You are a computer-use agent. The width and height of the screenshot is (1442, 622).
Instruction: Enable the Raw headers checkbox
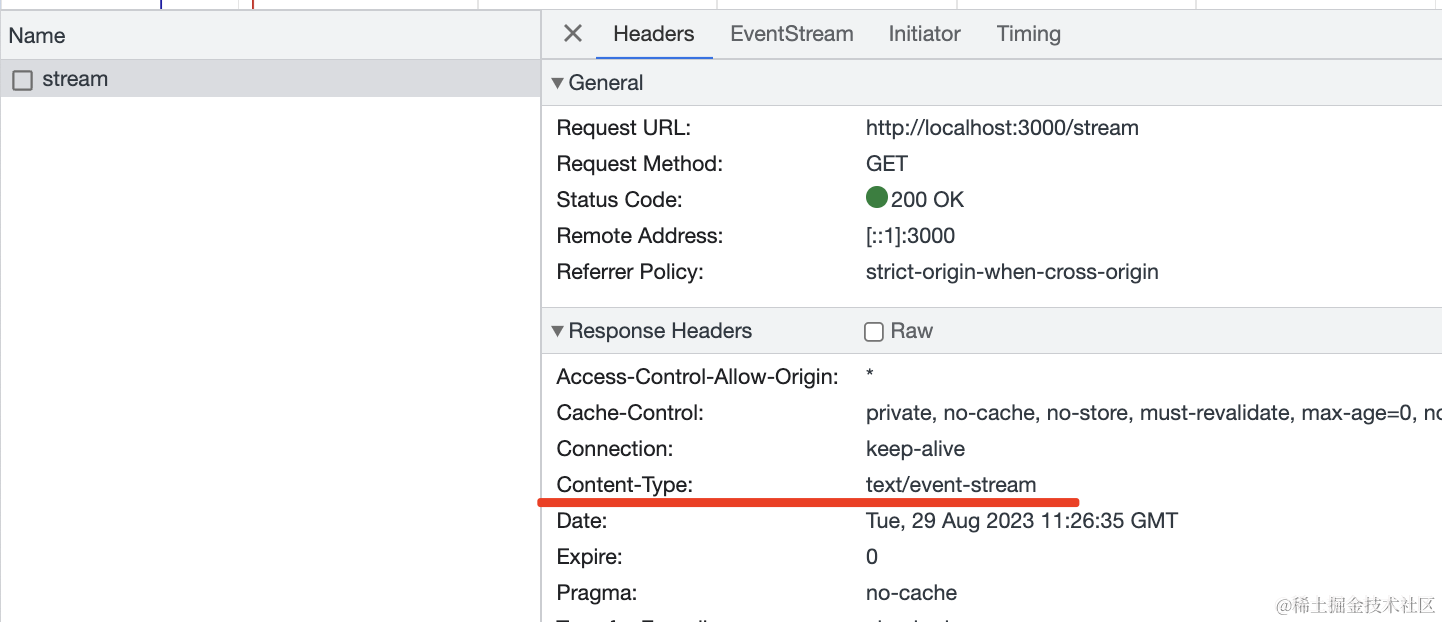point(874,332)
